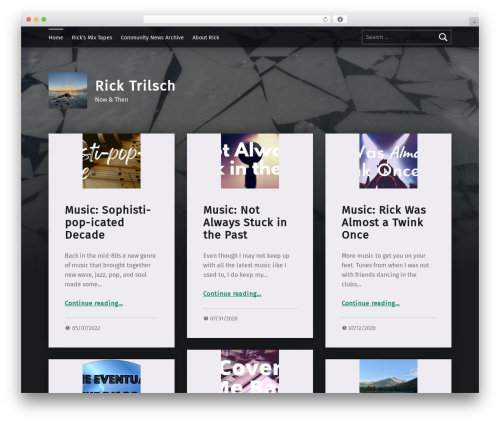The image size is (500, 423).
Task: Click the sunset site logo image
Action: [x=68, y=90]
